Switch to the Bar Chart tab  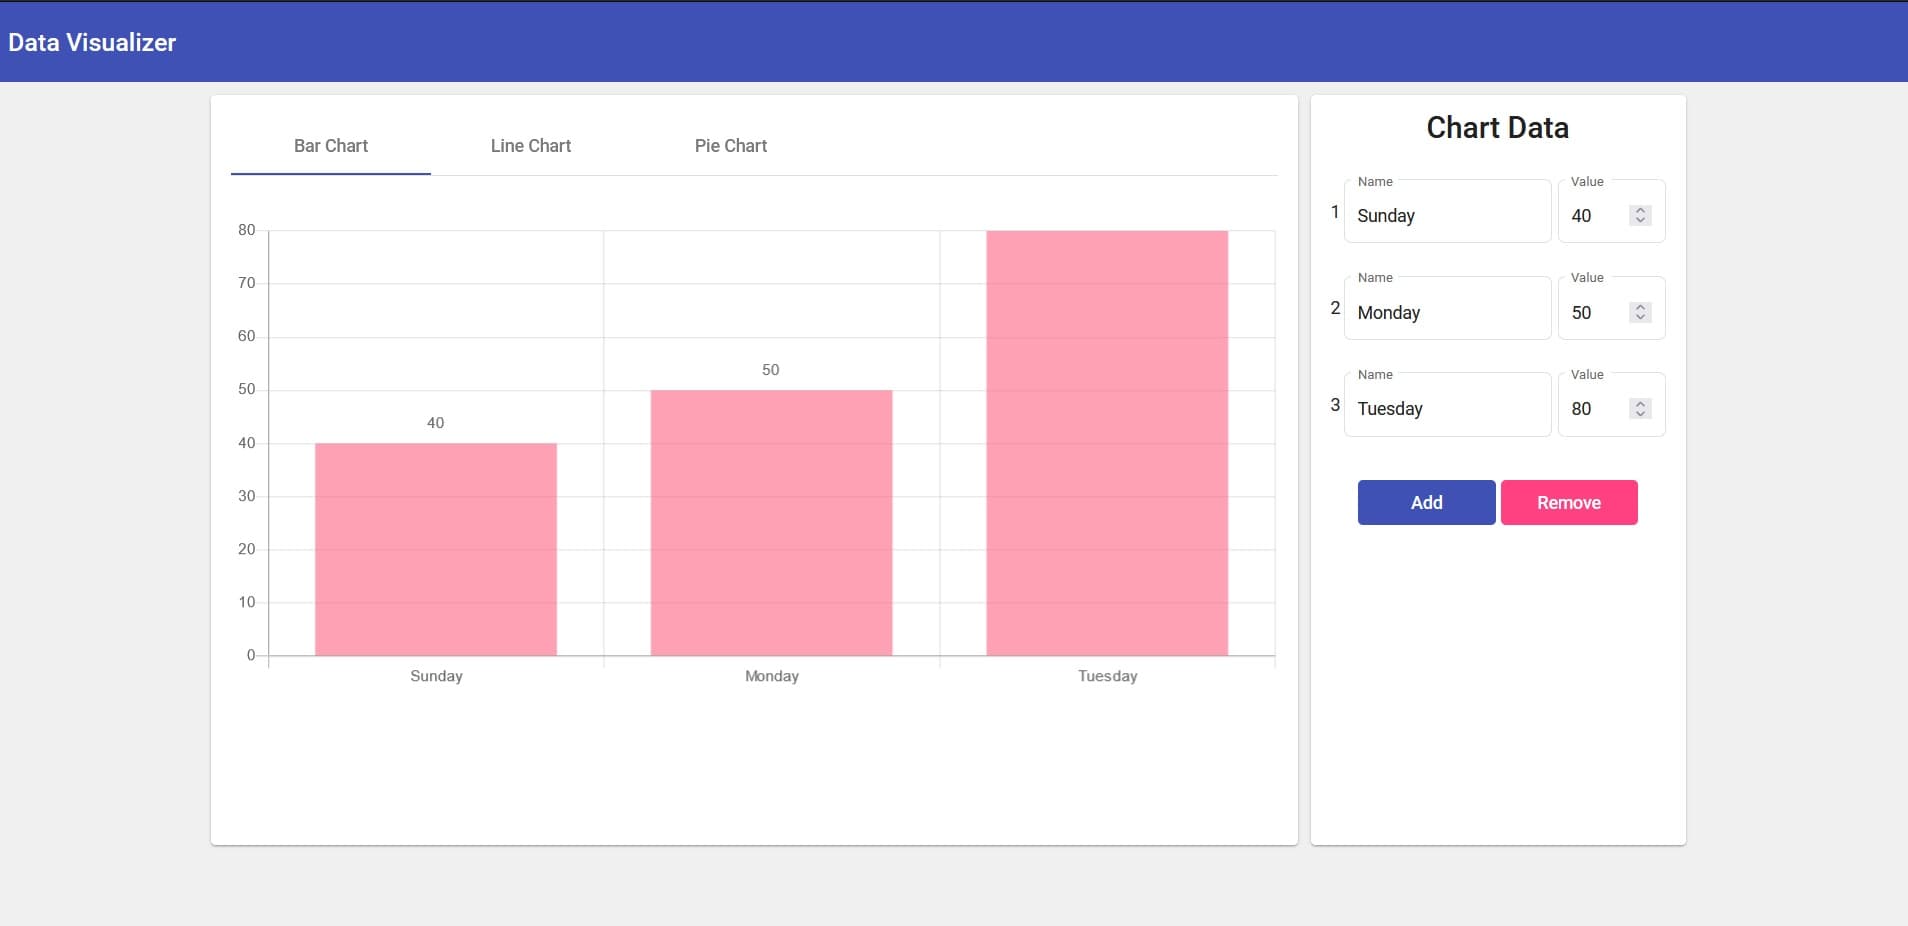tap(331, 146)
